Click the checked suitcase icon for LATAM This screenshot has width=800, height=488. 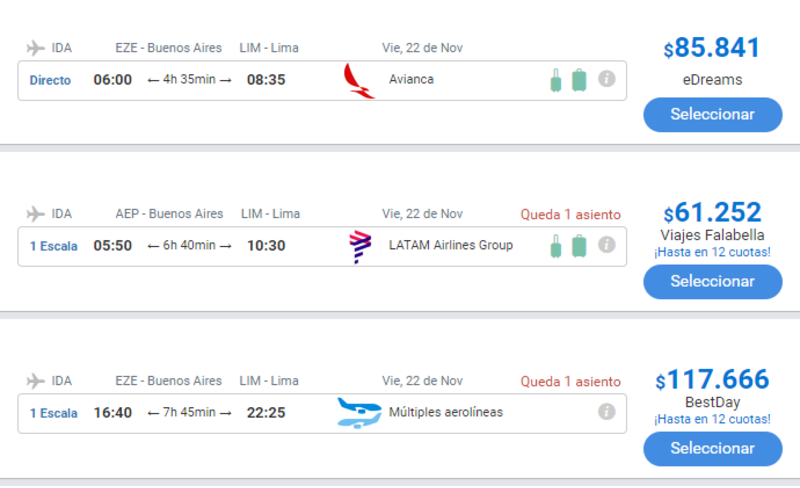tap(579, 246)
